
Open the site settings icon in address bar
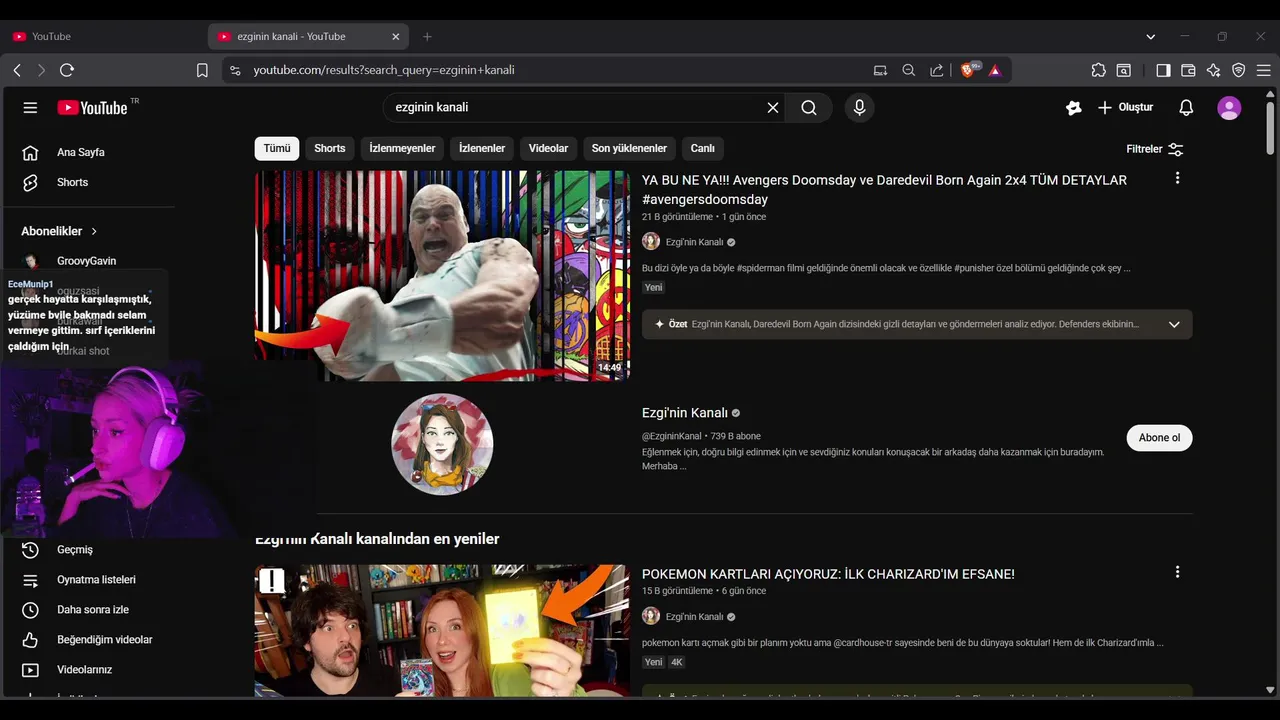coord(235,70)
